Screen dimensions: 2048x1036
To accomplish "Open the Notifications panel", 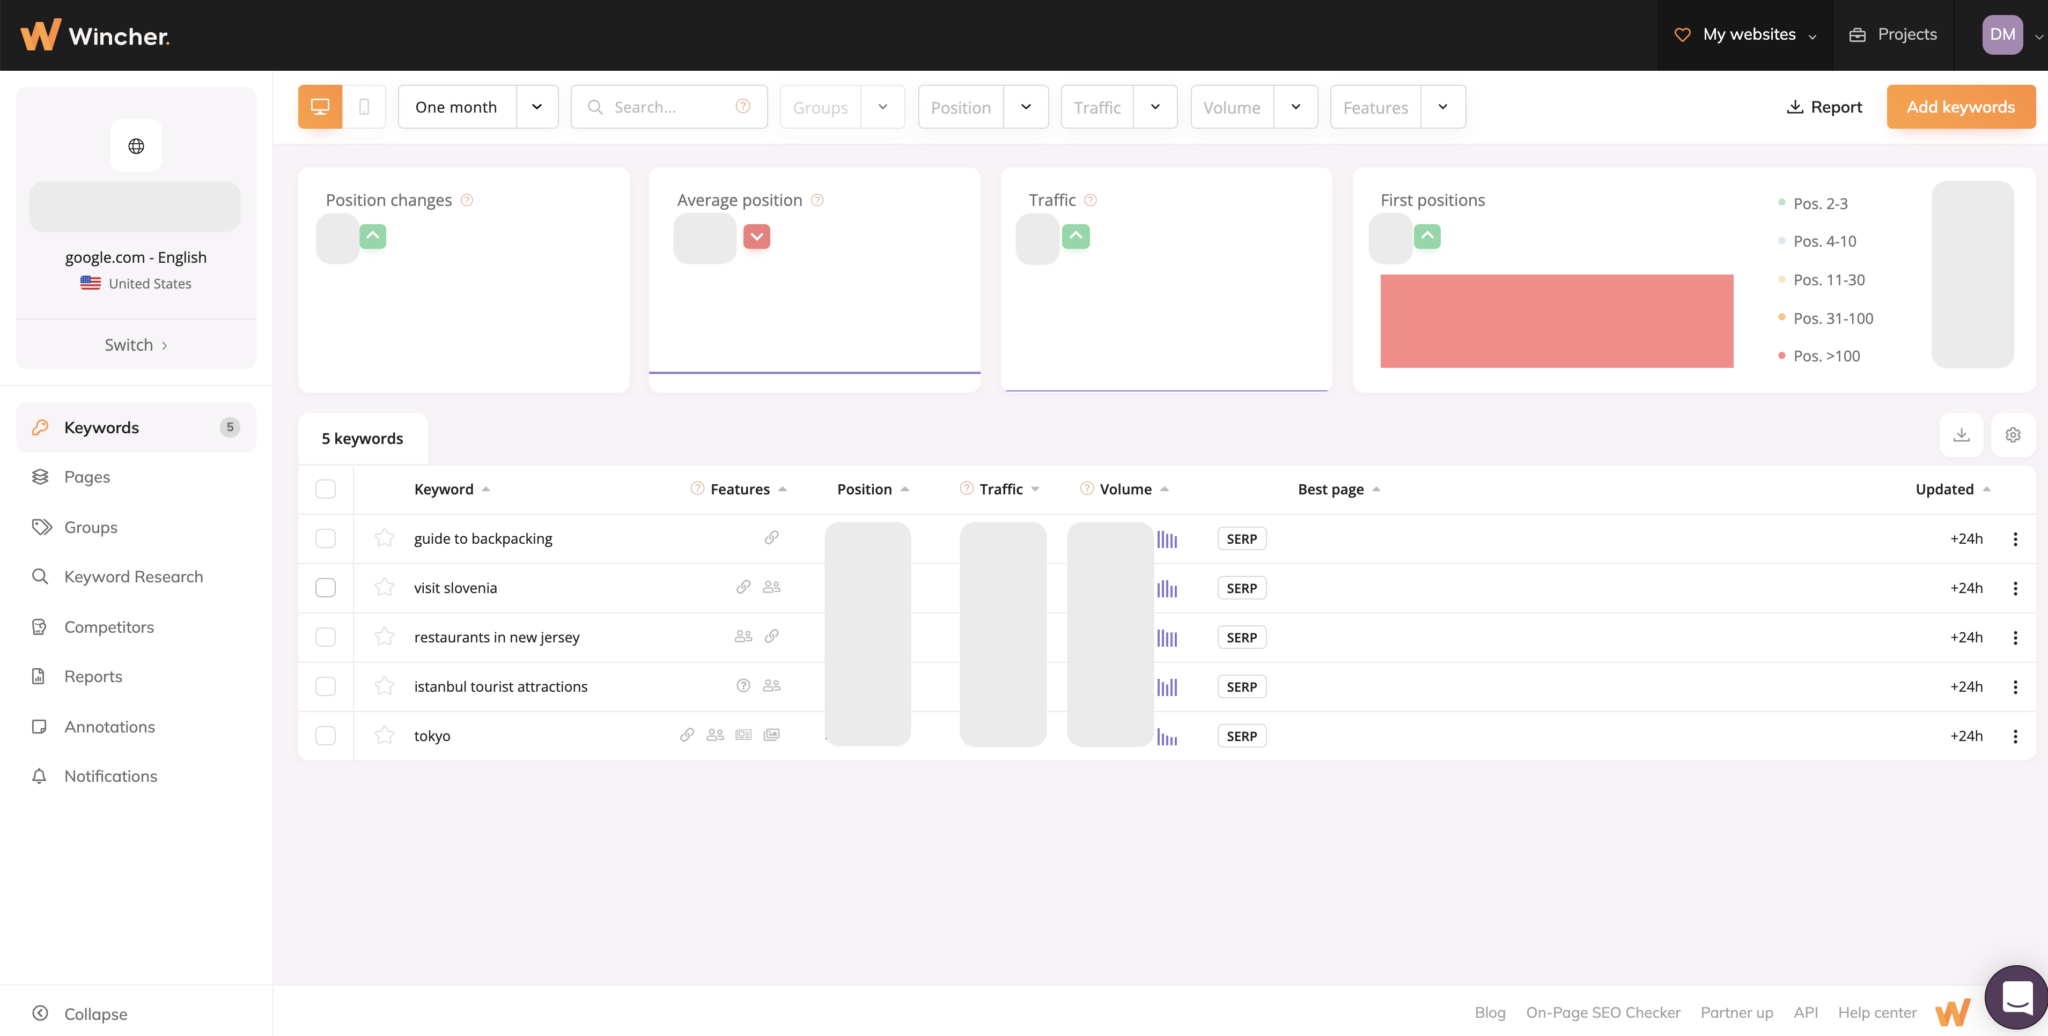I will pos(110,776).
